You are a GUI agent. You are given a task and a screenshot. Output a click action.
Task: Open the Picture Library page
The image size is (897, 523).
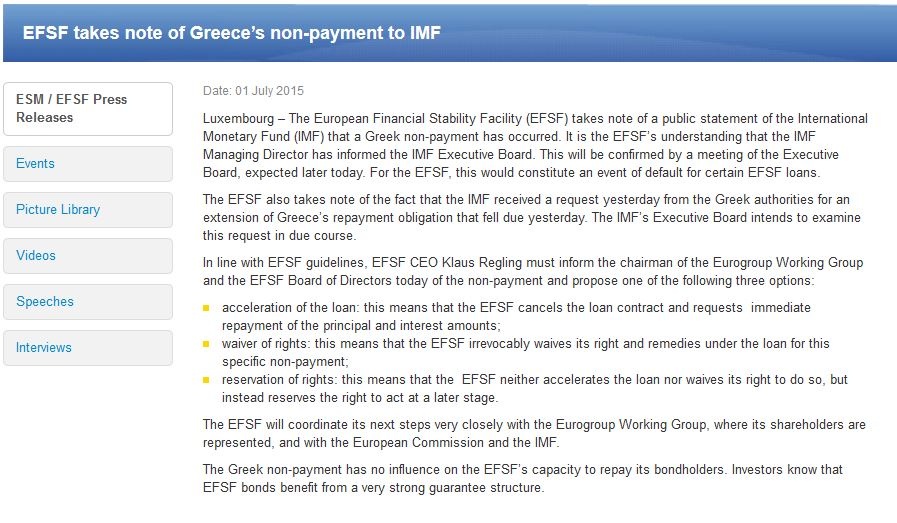coord(87,210)
